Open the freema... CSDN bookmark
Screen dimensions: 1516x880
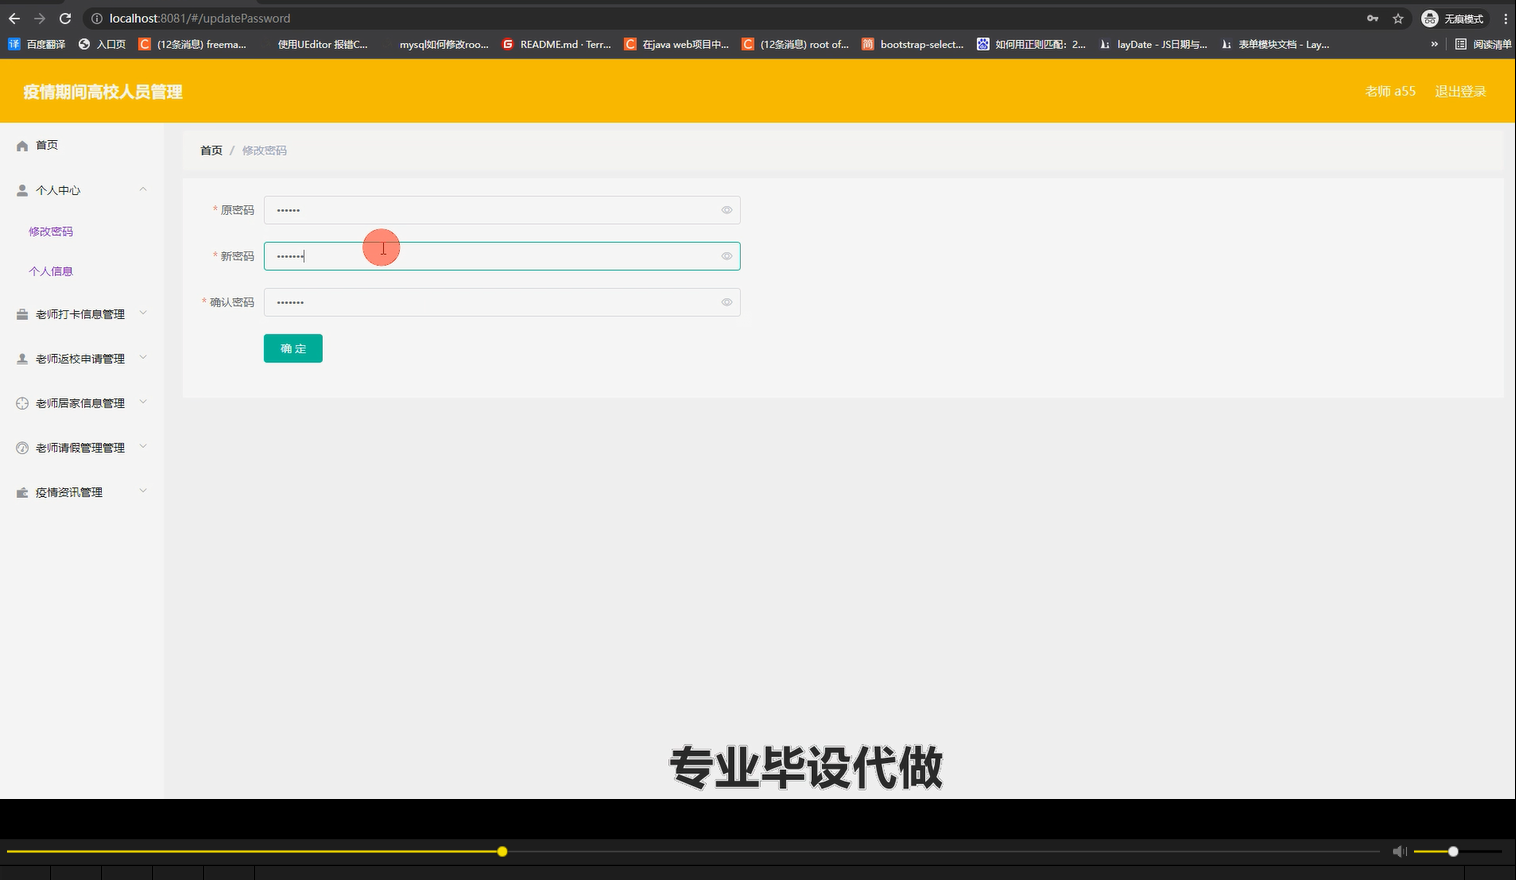pos(192,44)
